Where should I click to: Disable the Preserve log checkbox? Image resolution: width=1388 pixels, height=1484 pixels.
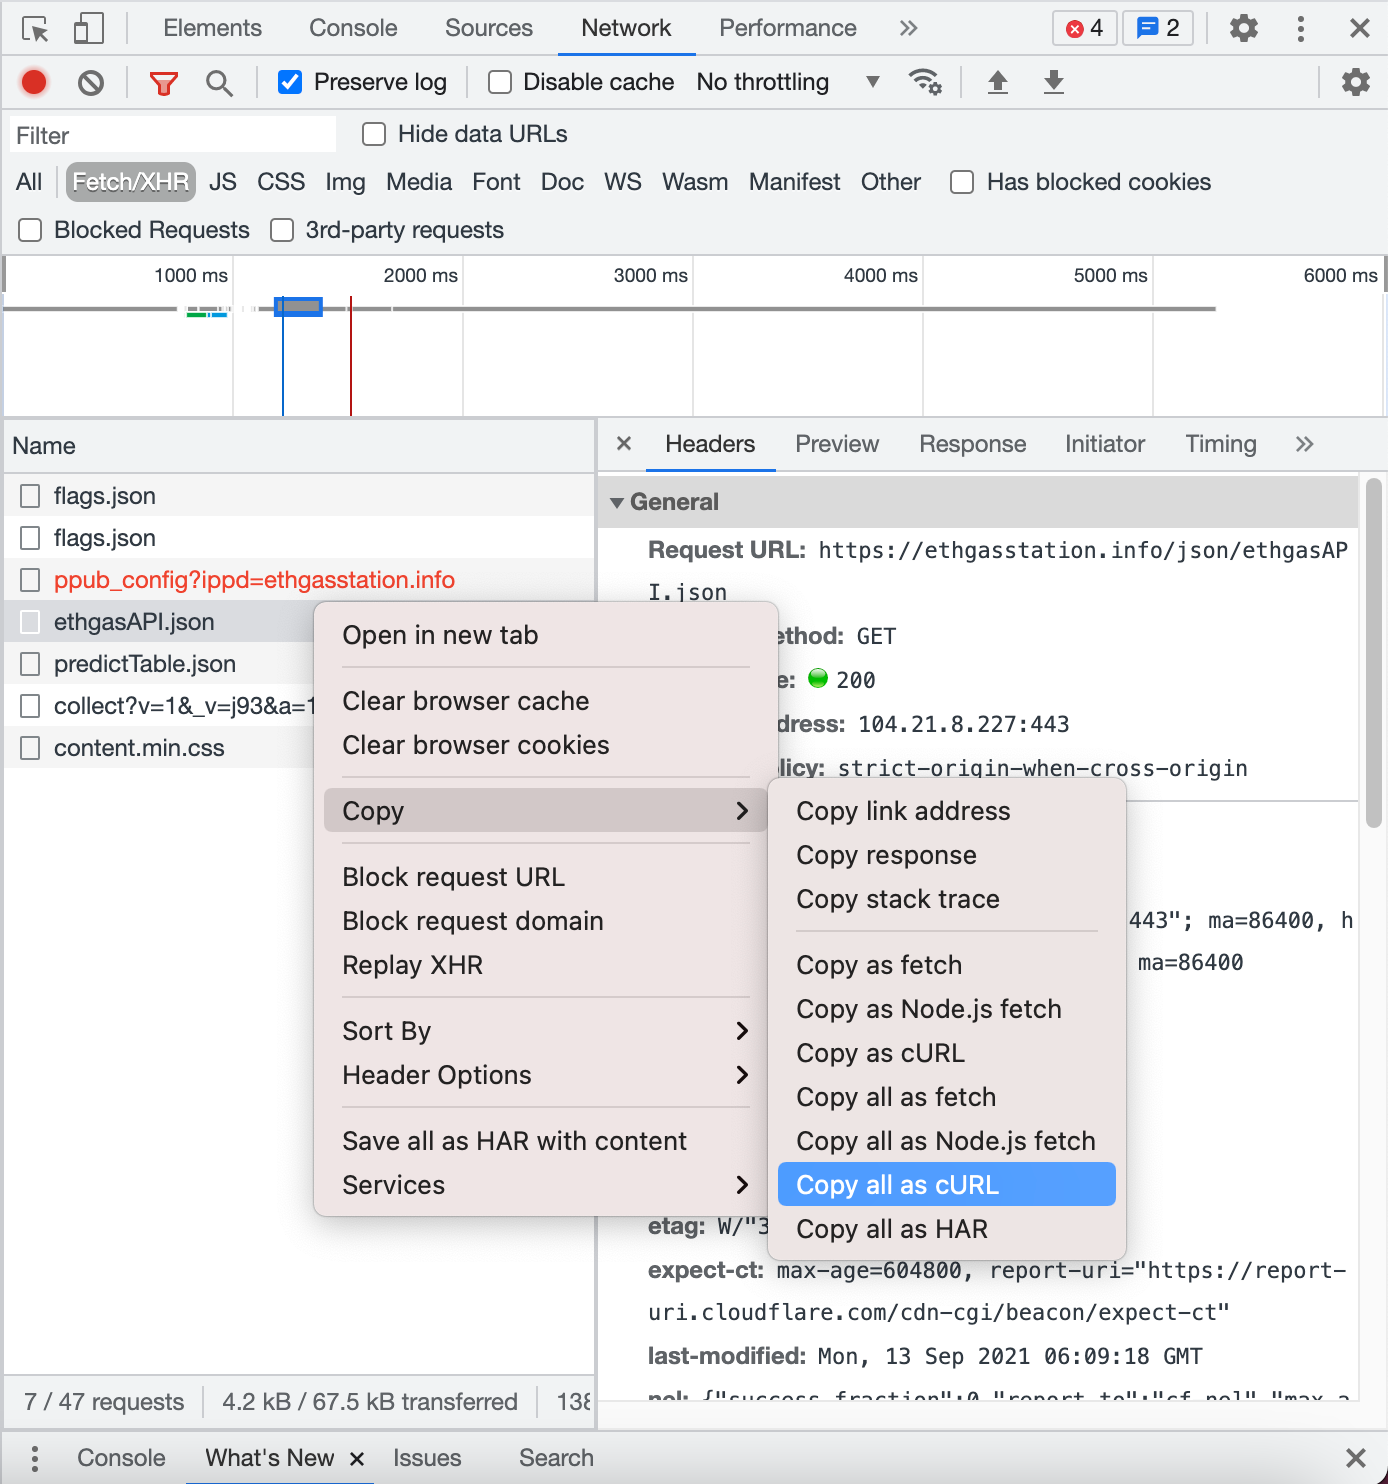pyautogui.click(x=290, y=82)
